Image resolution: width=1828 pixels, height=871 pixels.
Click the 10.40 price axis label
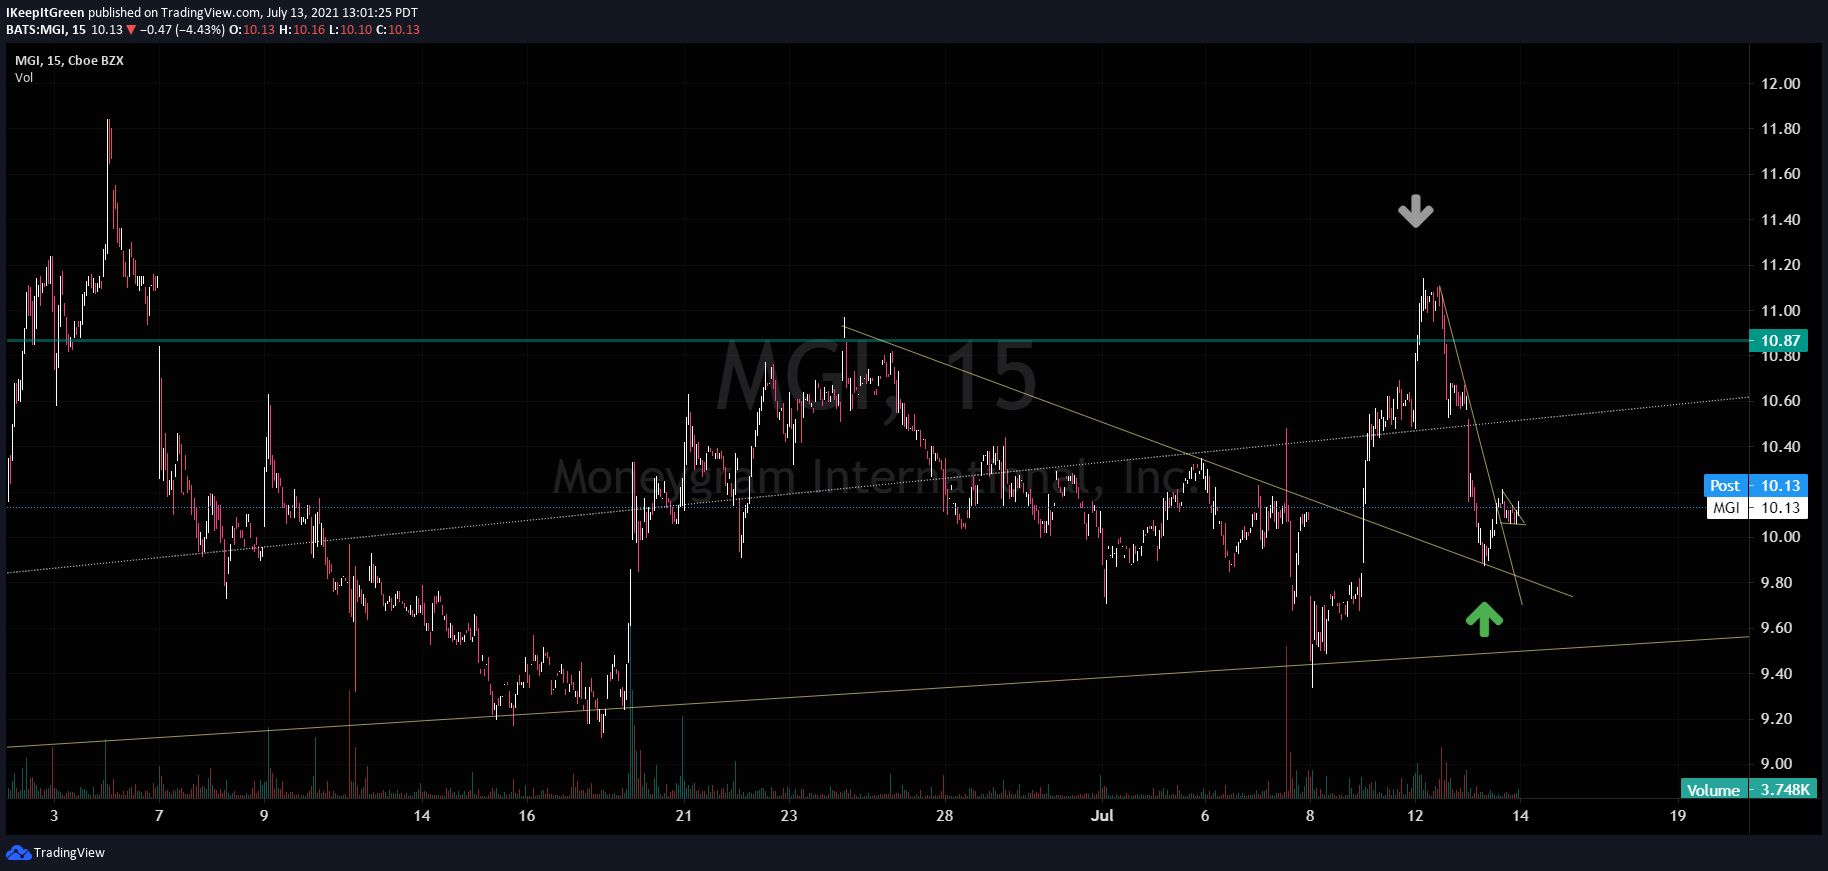[1780, 446]
